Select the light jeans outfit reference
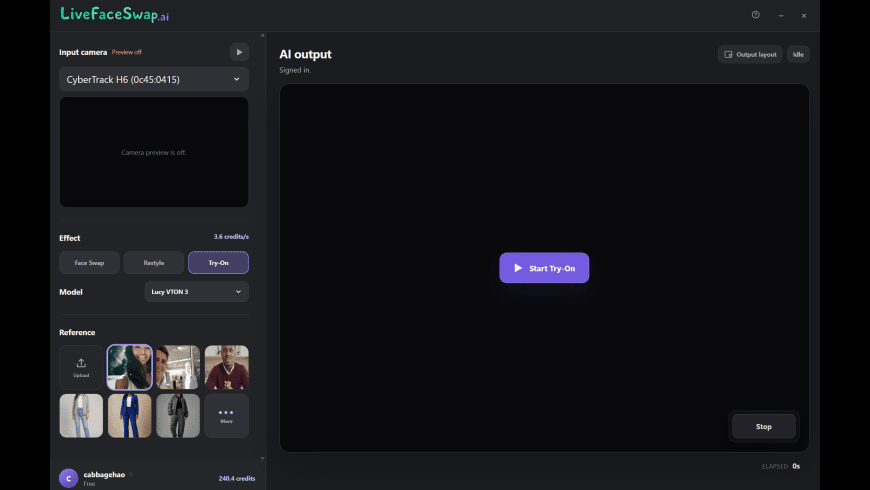 click(x=81, y=416)
